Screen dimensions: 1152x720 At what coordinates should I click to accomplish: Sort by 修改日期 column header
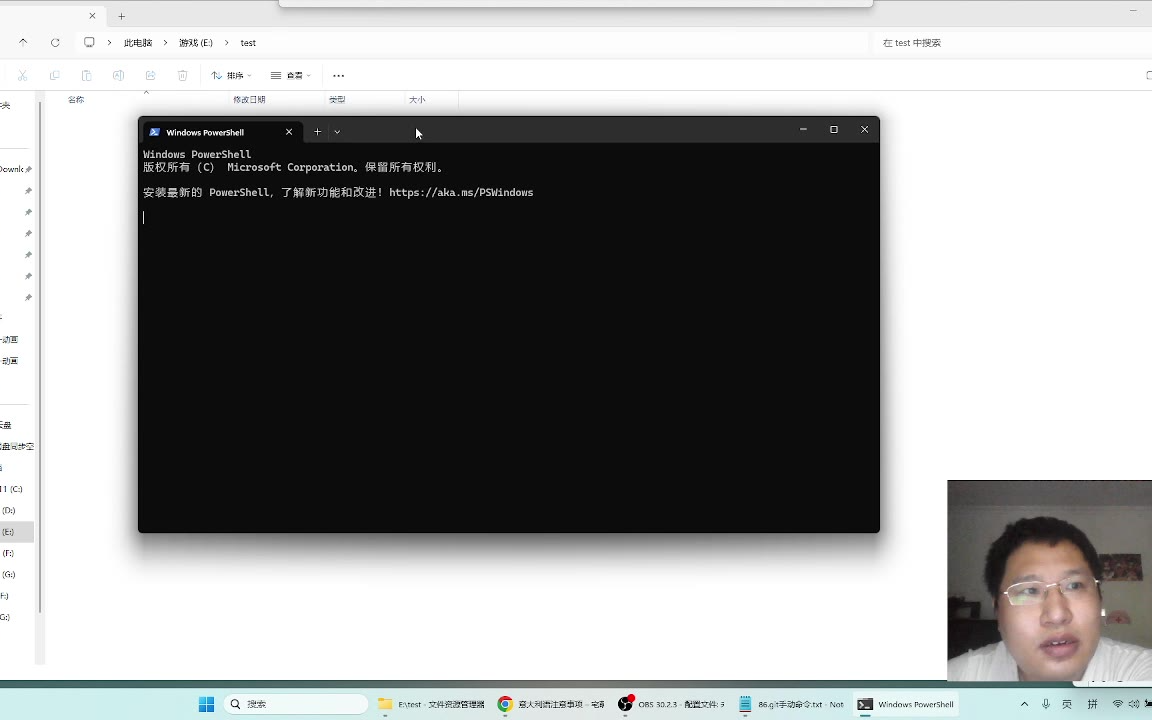coord(249,100)
